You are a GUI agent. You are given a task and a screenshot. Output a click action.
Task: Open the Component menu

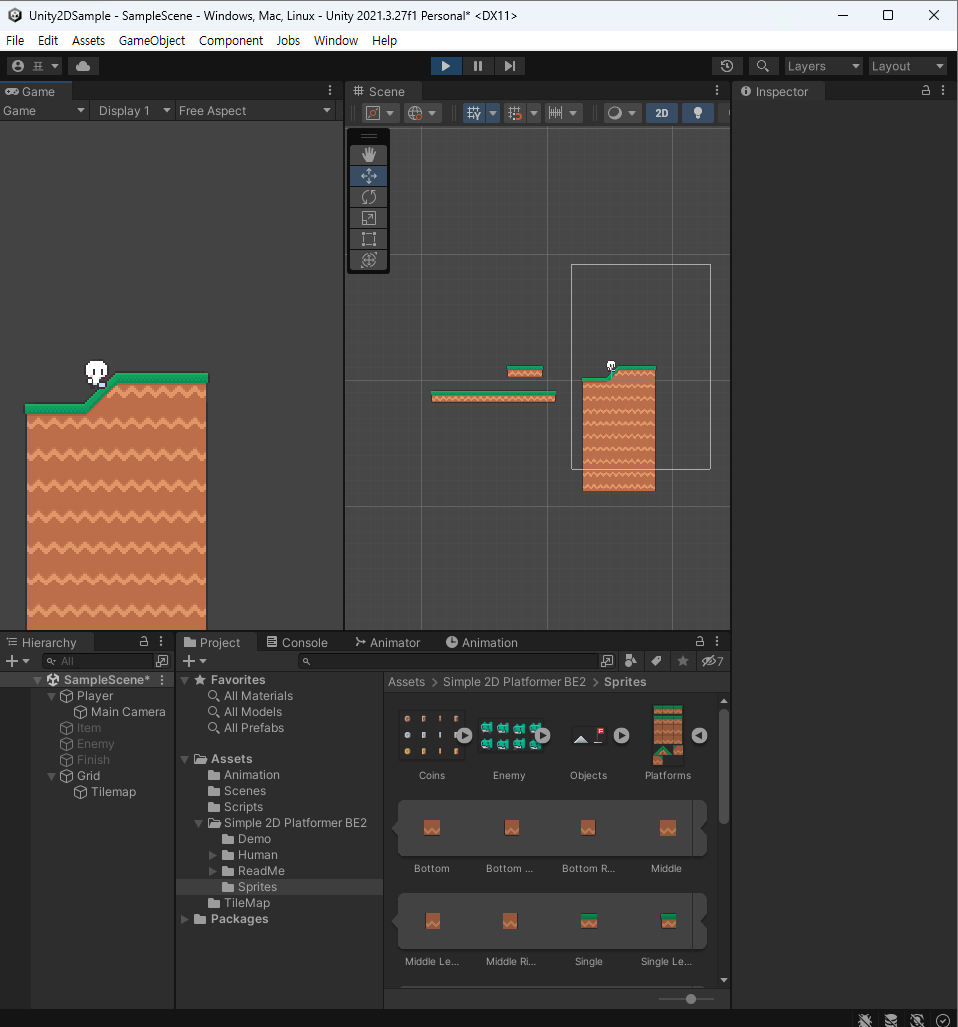(x=231, y=41)
